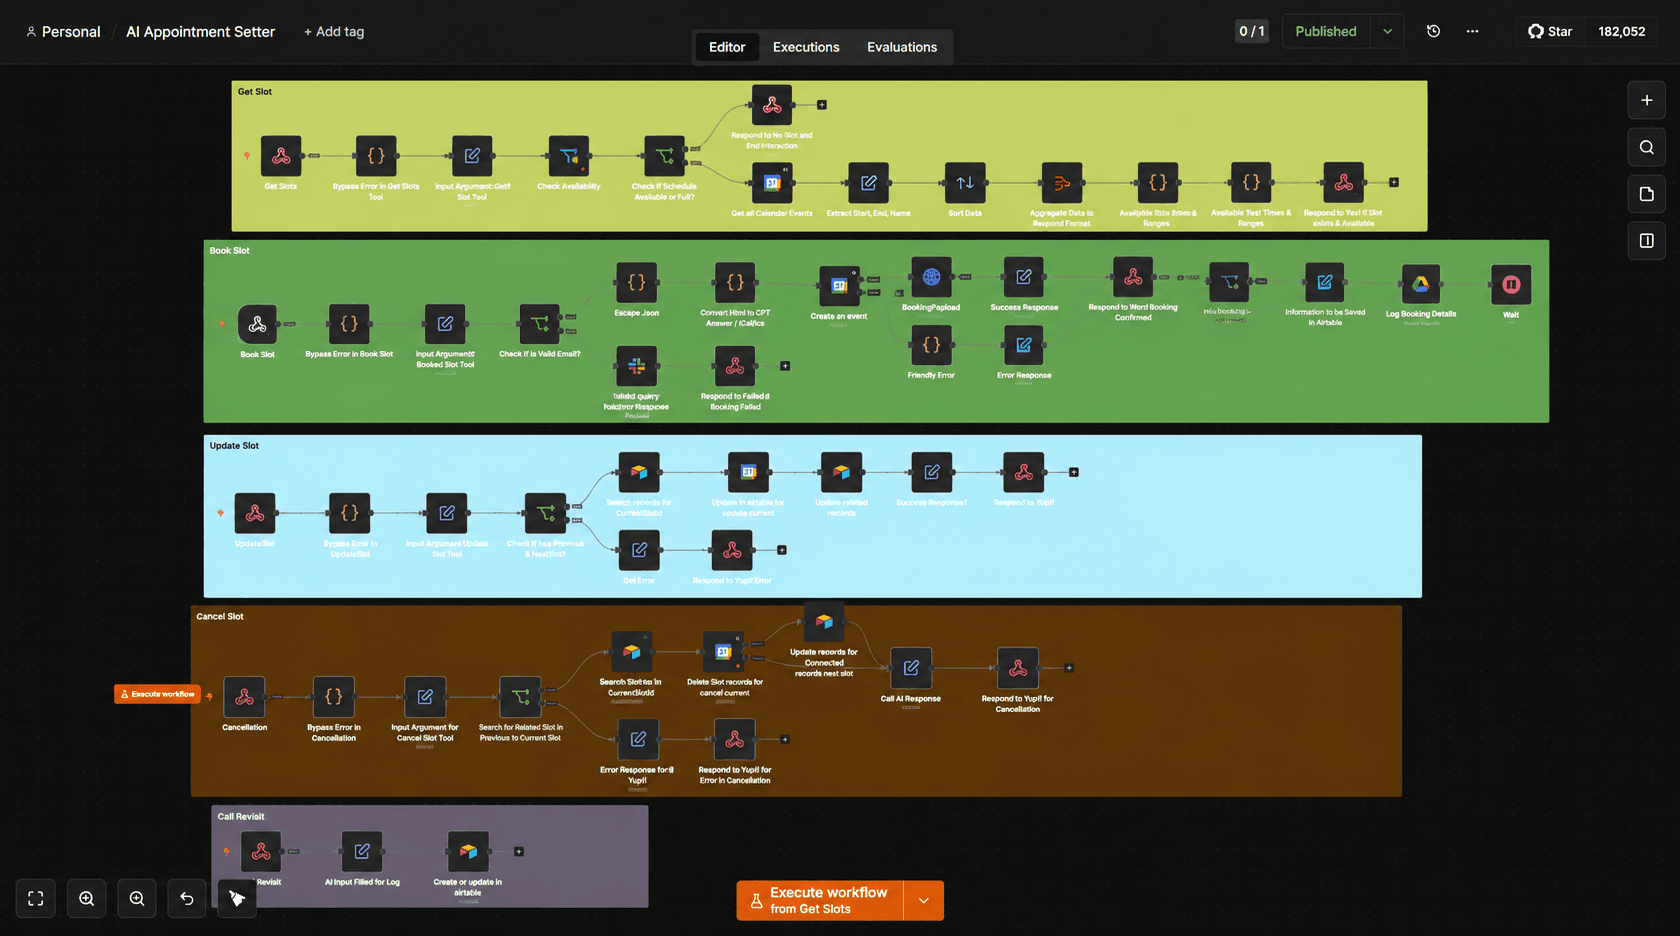Image resolution: width=1680 pixels, height=936 pixels.
Task: Select the Delete Slot records for cancel node
Action: (x=724, y=652)
